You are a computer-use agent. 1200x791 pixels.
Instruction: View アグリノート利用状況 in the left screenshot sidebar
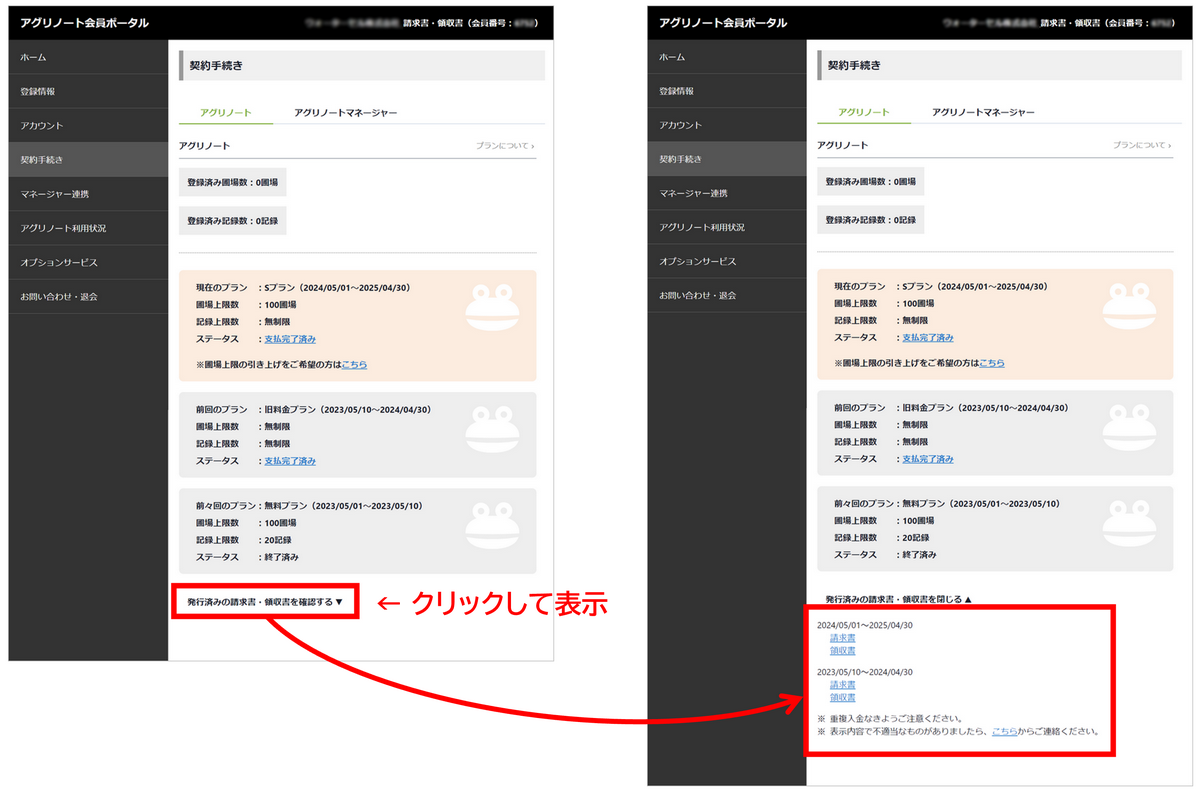pos(88,228)
